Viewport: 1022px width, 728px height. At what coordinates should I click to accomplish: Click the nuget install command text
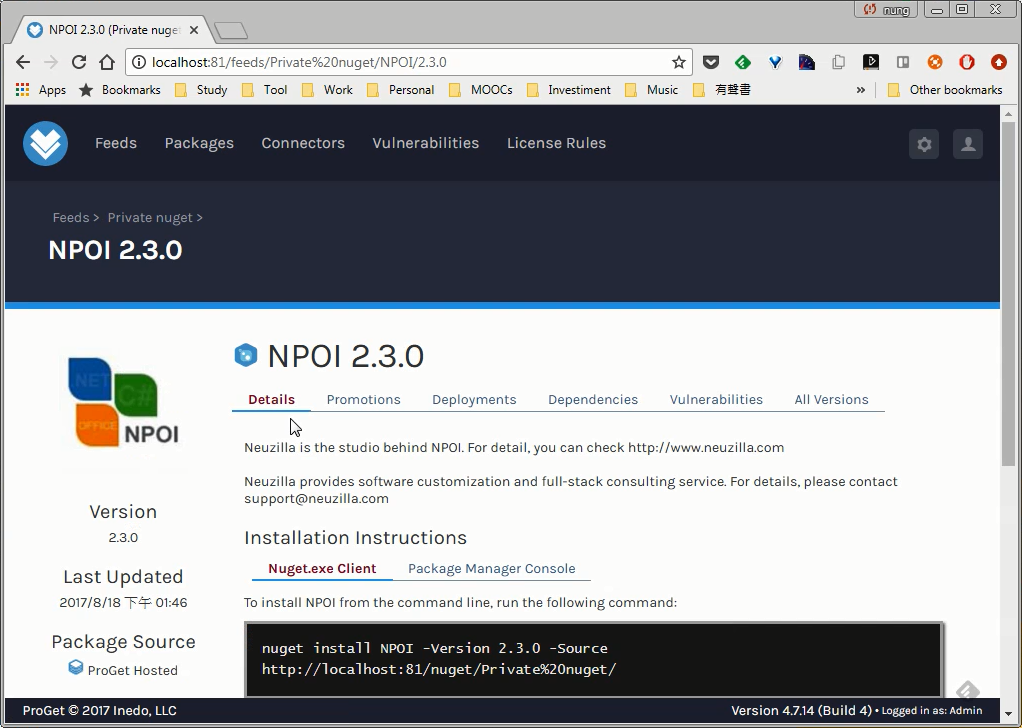(439, 658)
